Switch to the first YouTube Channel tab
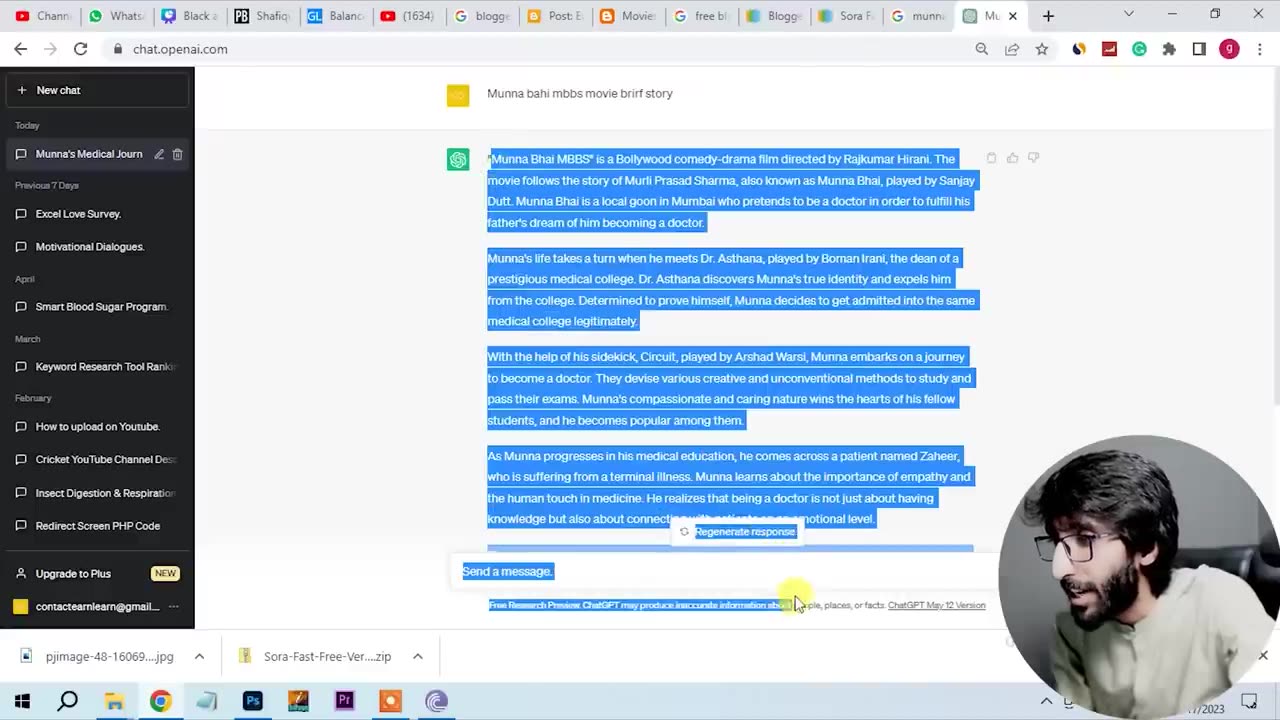Image resolution: width=1280 pixels, height=720 pixels. 43,16
